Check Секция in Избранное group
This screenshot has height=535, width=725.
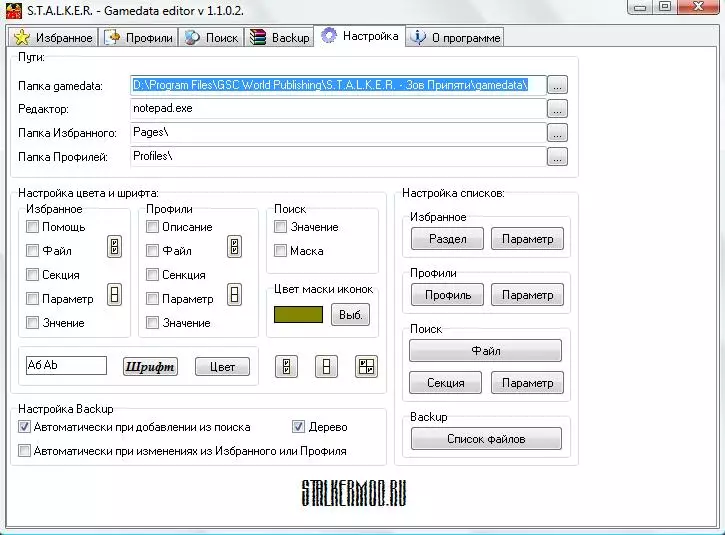coord(32,275)
